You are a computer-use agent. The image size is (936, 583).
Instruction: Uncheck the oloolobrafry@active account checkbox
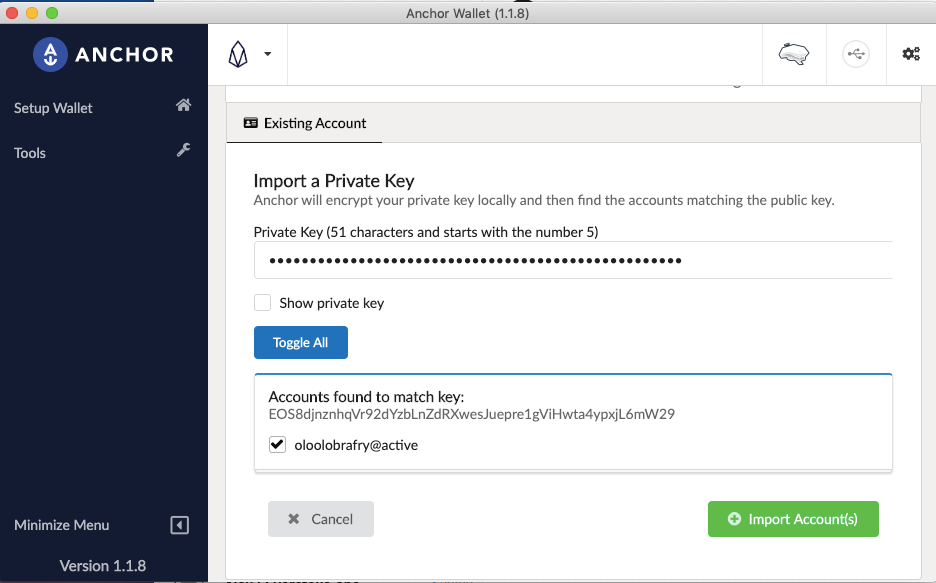277,445
